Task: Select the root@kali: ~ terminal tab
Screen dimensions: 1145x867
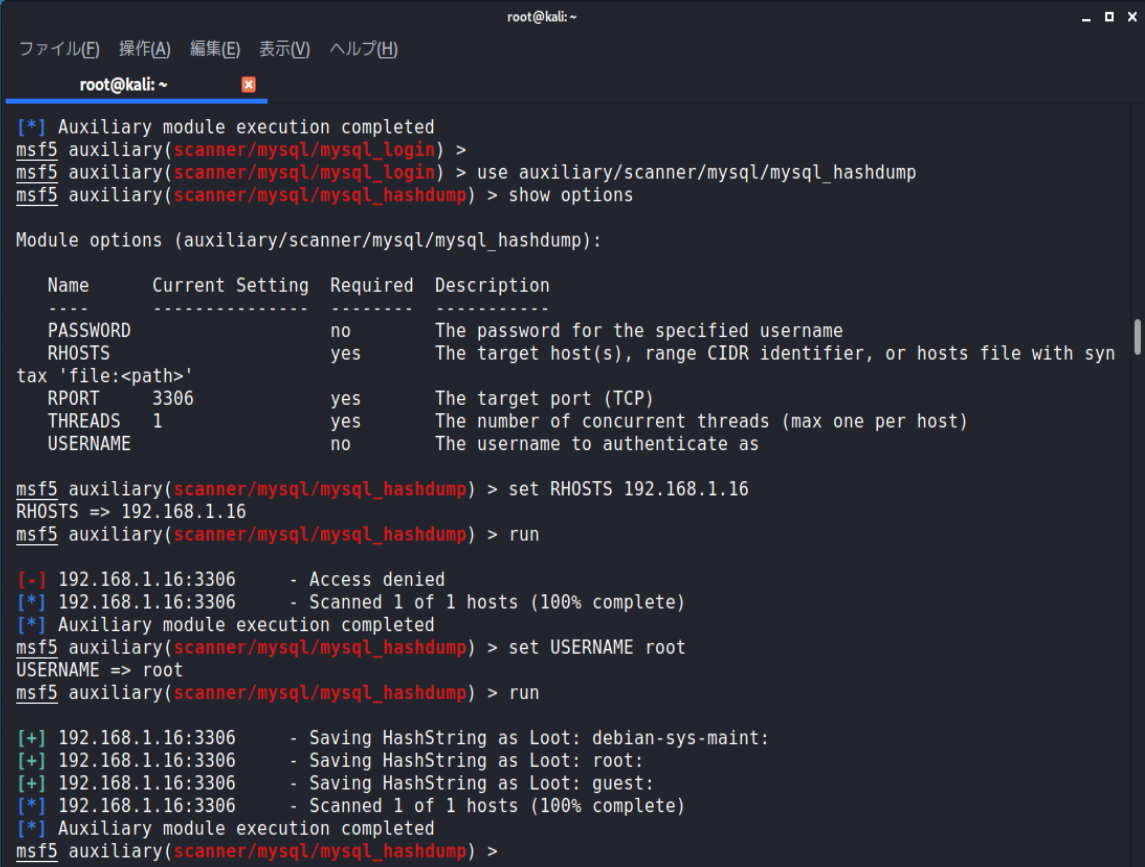Action: [x=123, y=85]
